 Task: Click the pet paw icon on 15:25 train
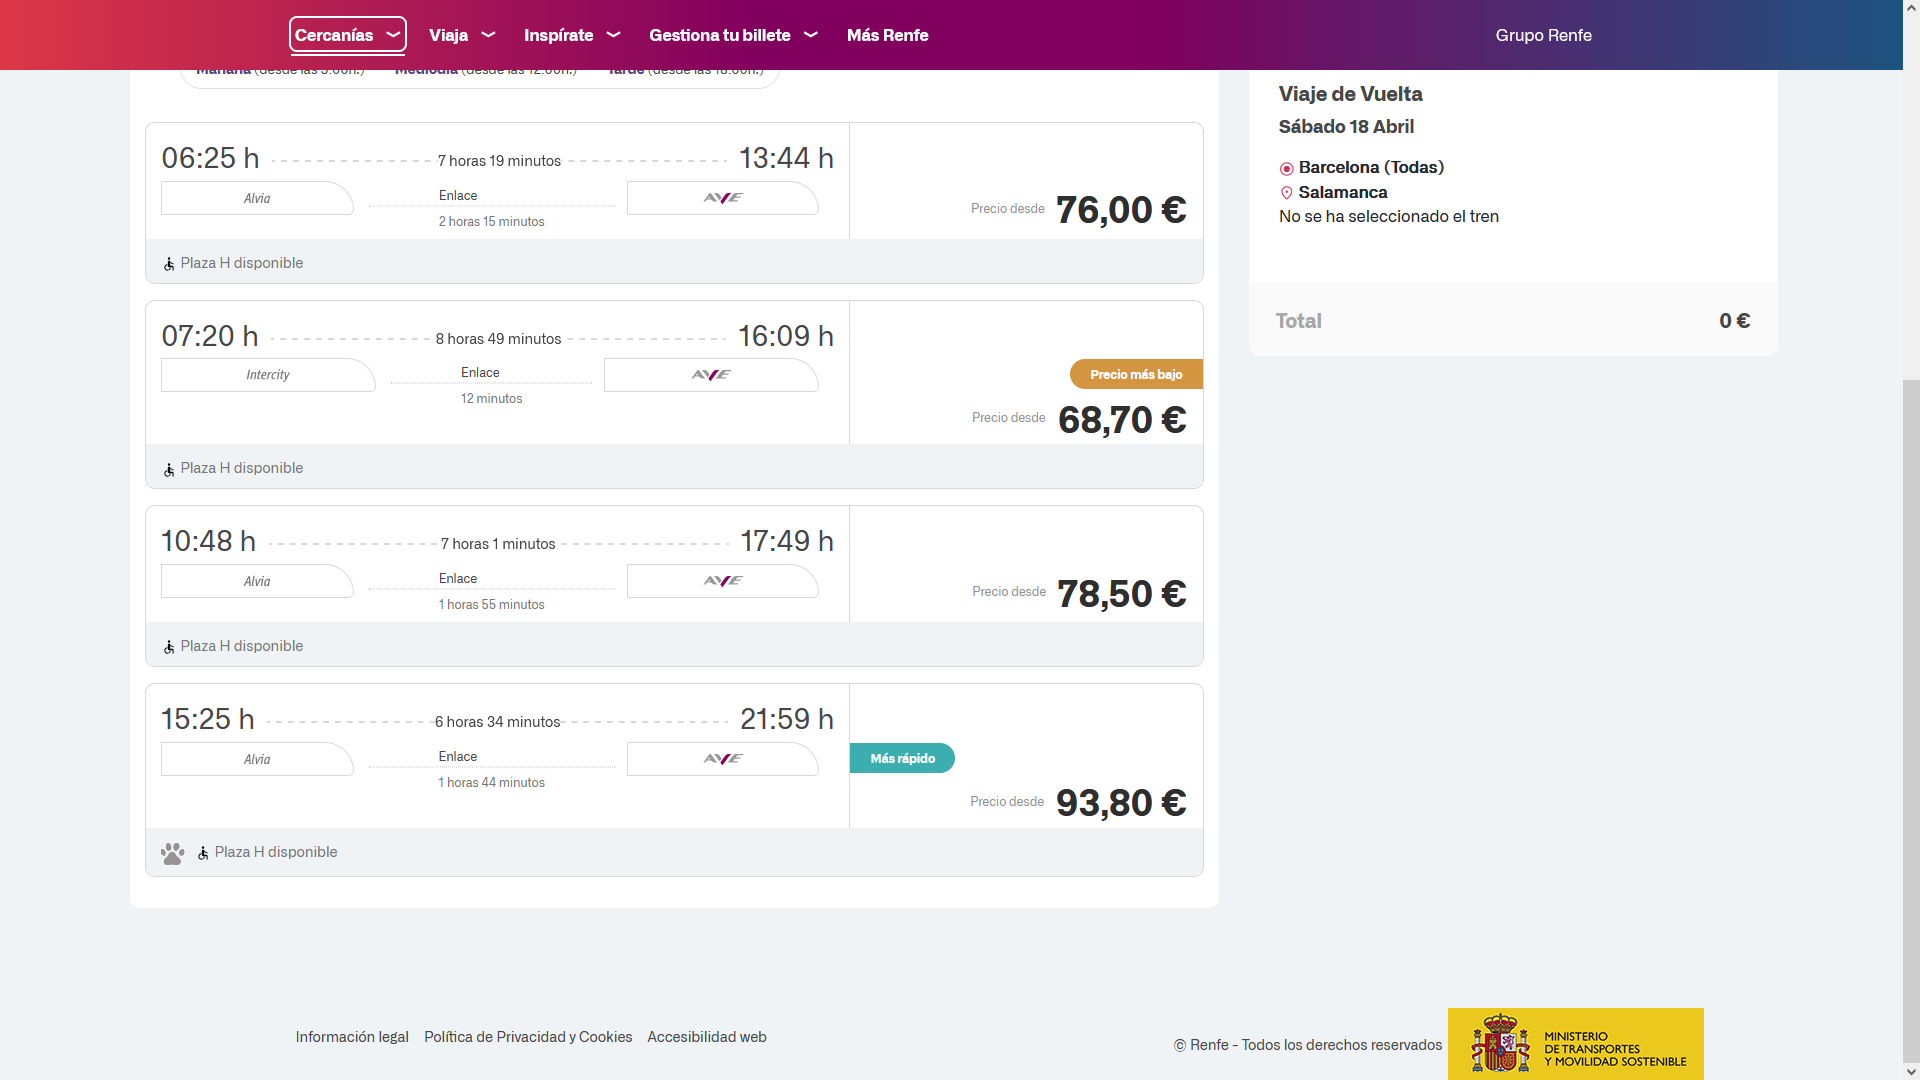(x=172, y=853)
